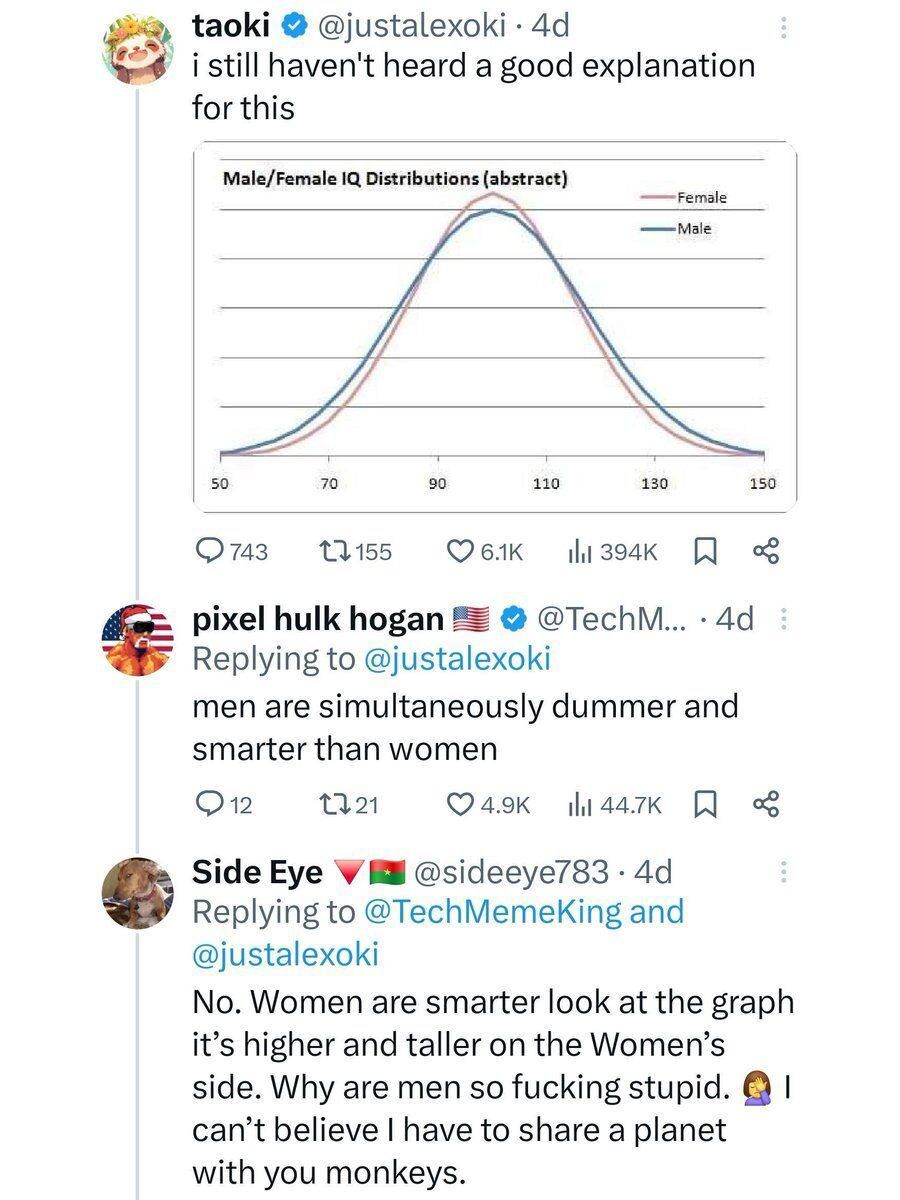Share taoki's tweet
Viewport: 900px width, 1200px height.
[x=765, y=551]
